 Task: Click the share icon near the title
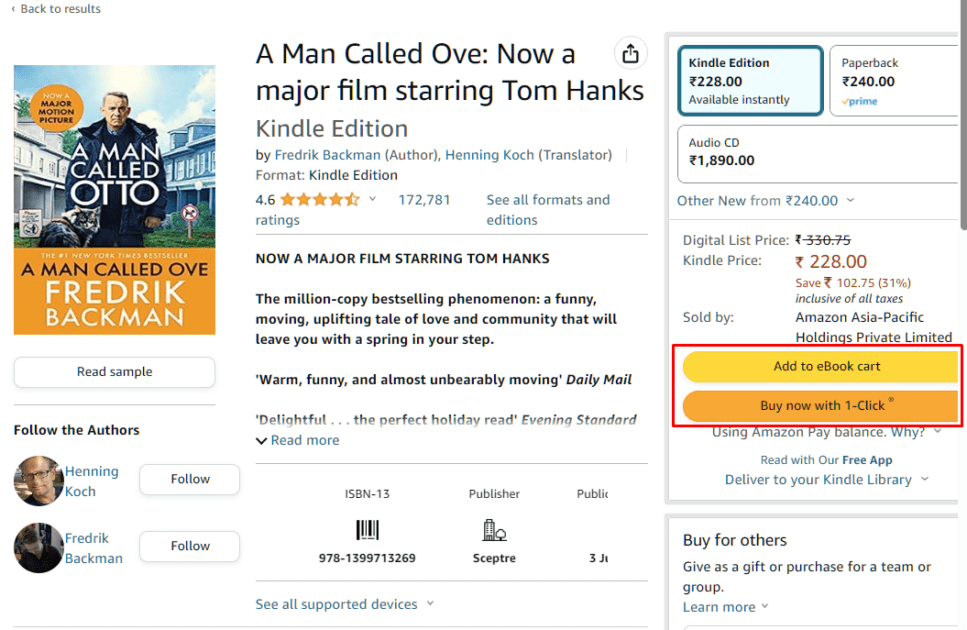coord(631,54)
